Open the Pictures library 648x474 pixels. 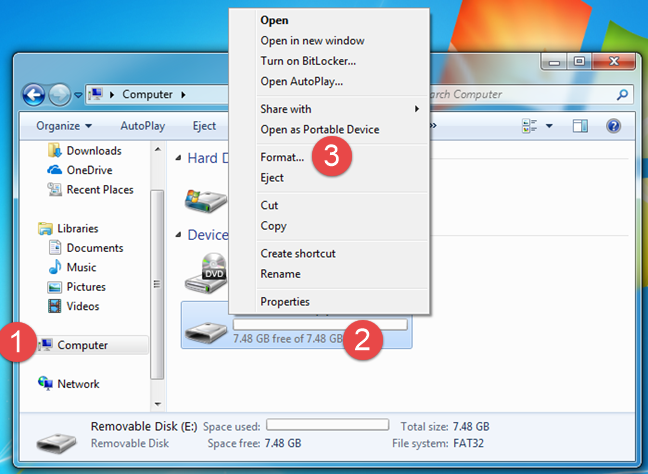[x=77, y=287]
